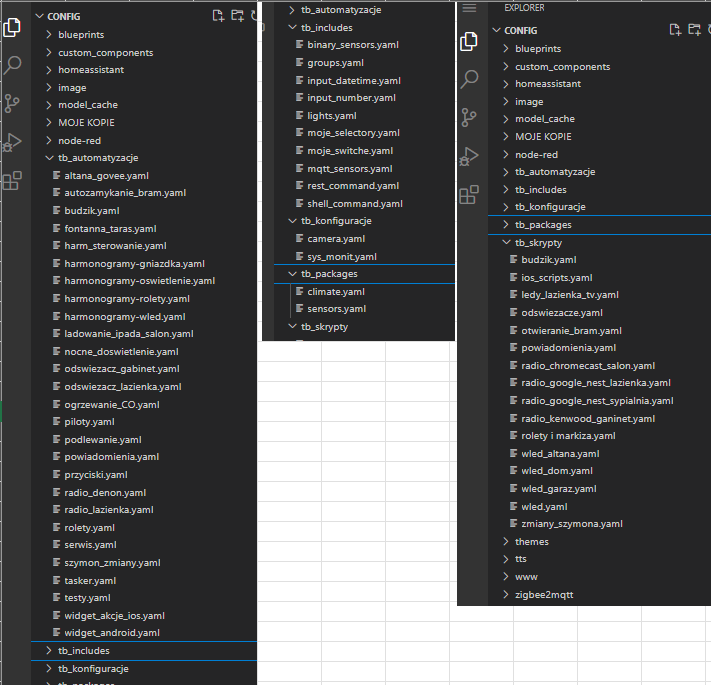Click New File icon in left CONFIG header

click(x=218, y=16)
